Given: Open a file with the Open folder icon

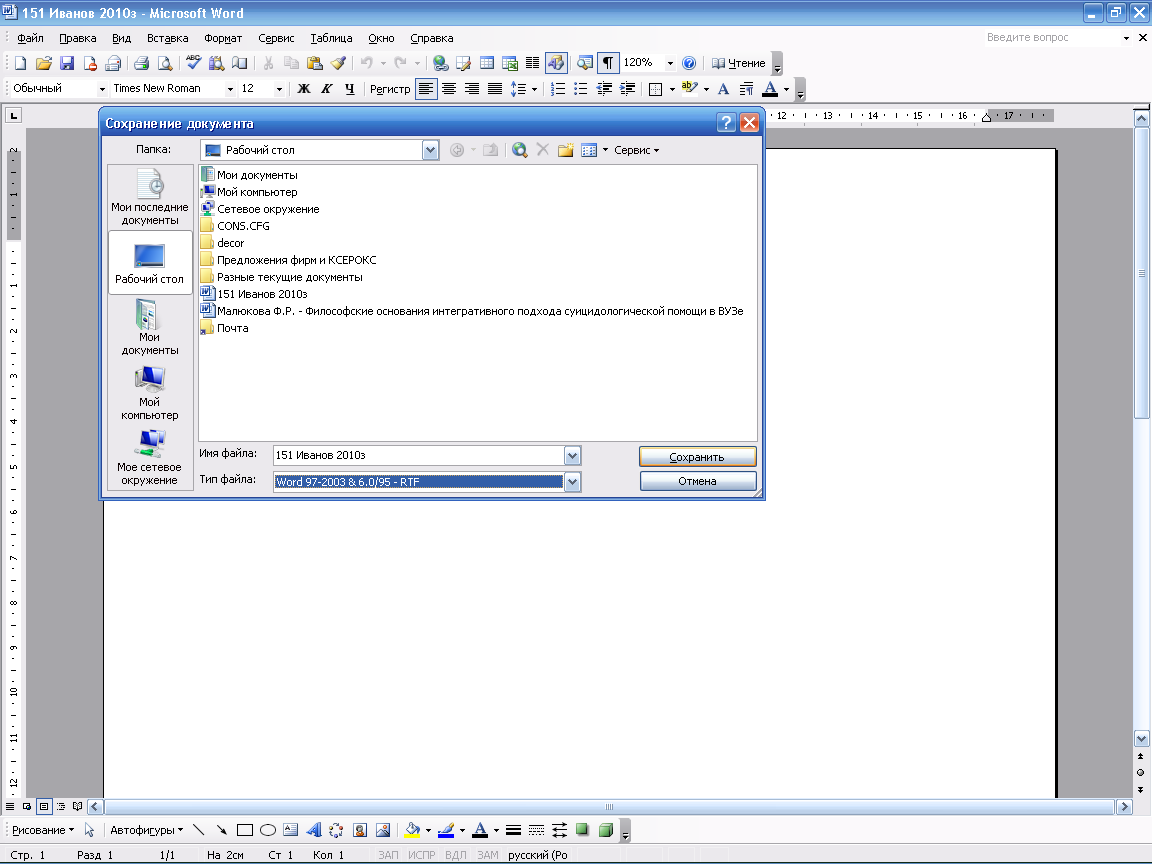Looking at the screenshot, I should click(43, 63).
